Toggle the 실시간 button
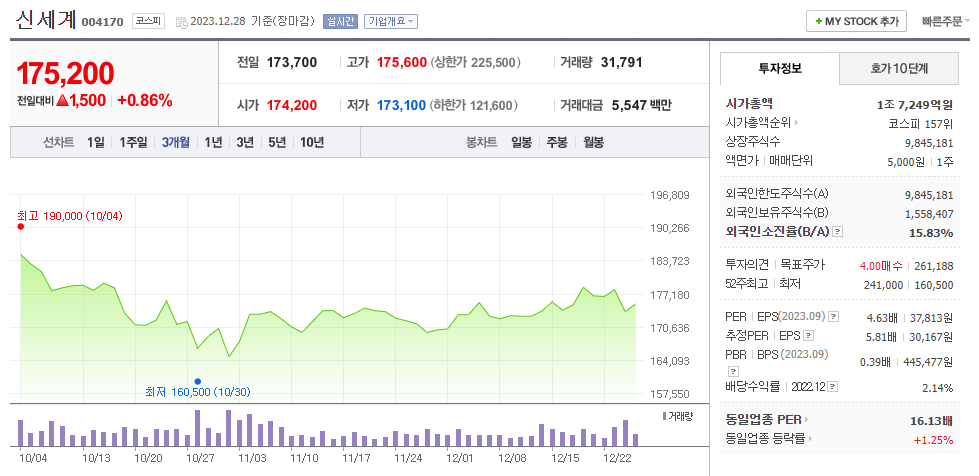The width and height of the screenshot is (979, 476). pos(340,21)
